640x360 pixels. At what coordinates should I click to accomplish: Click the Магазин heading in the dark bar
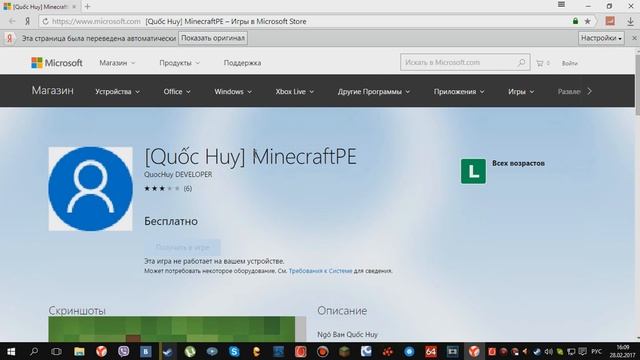click(53, 91)
